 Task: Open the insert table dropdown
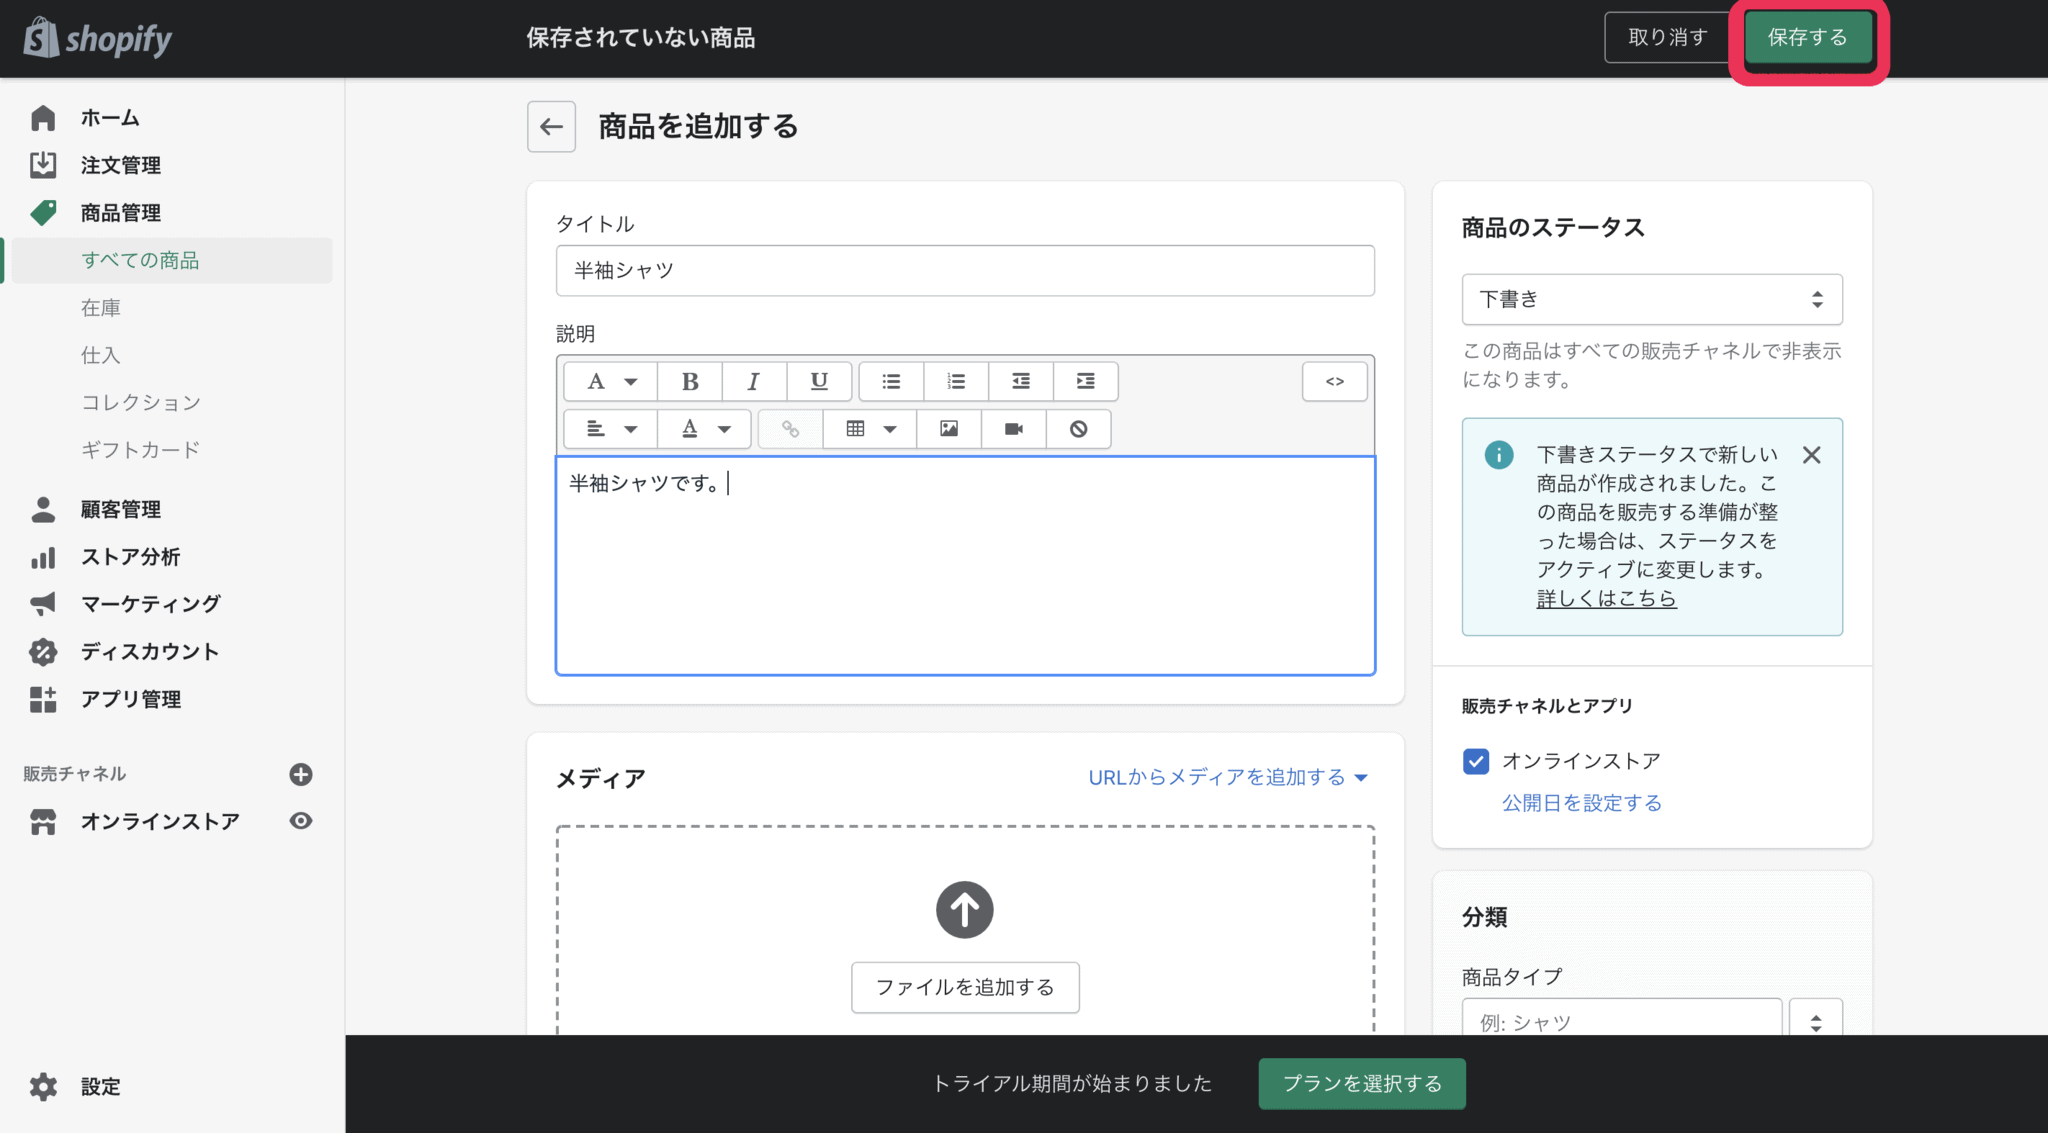[869, 429]
